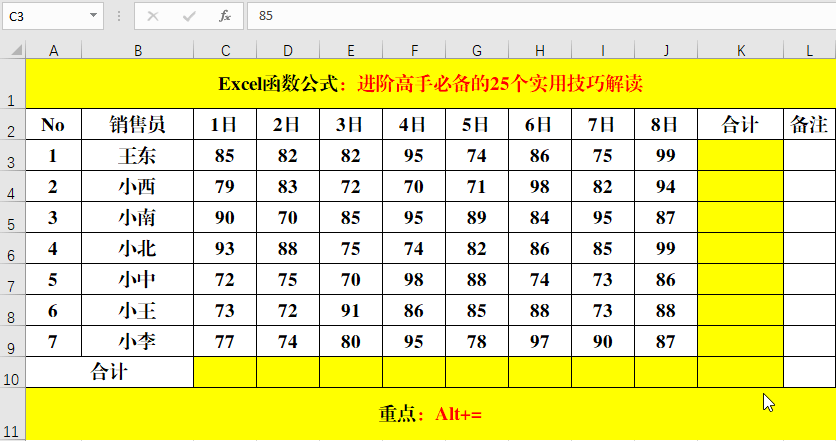Click 王东's 1日 value 85
The image size is (836, 441).
[225, 155]
